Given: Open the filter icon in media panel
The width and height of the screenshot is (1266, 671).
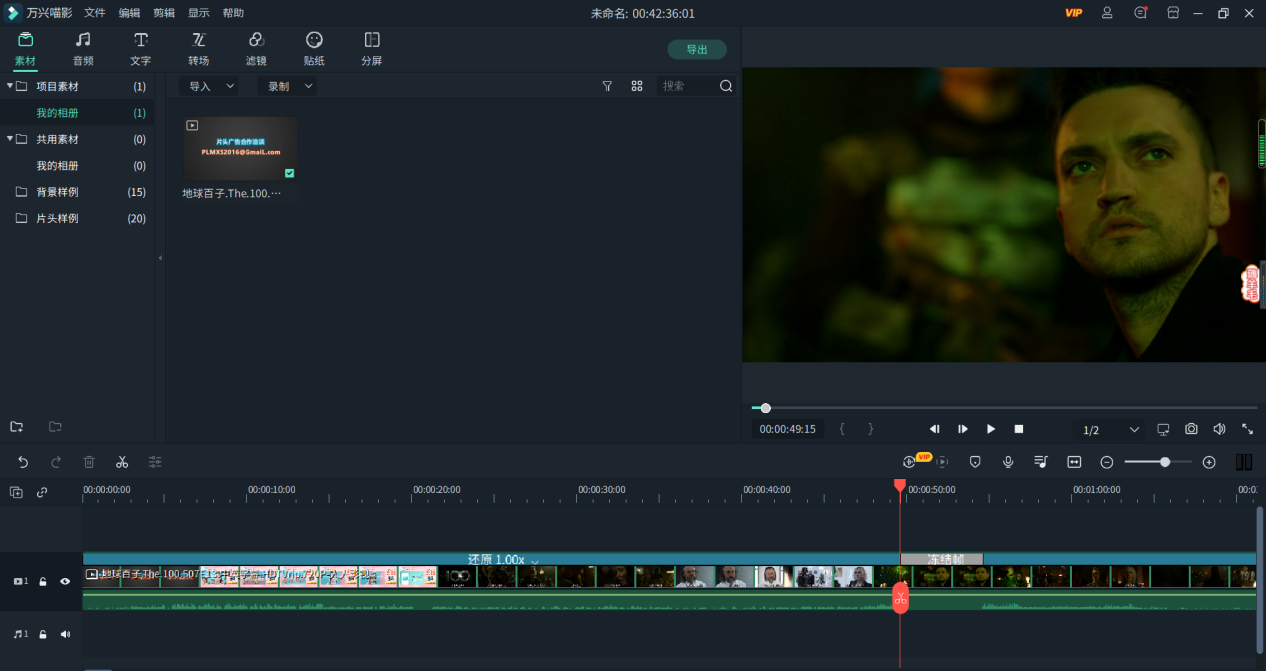Looking at the screenshot, I should click(x=607, y=86).
